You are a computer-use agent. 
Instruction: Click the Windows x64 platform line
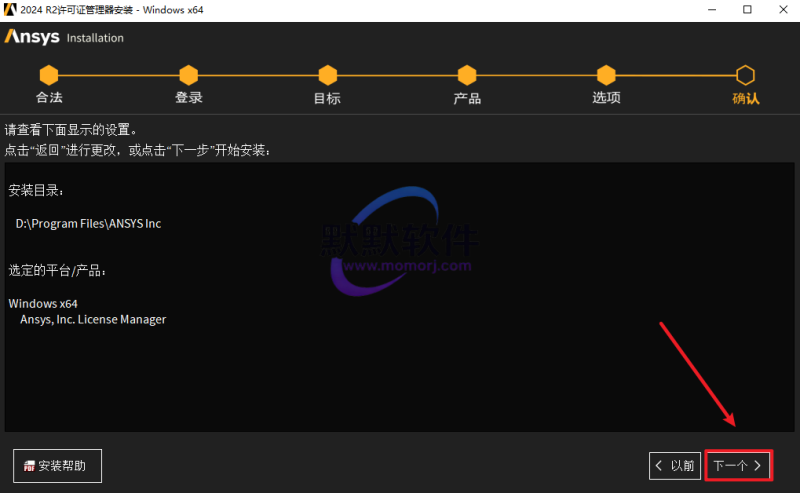(43, 303)
